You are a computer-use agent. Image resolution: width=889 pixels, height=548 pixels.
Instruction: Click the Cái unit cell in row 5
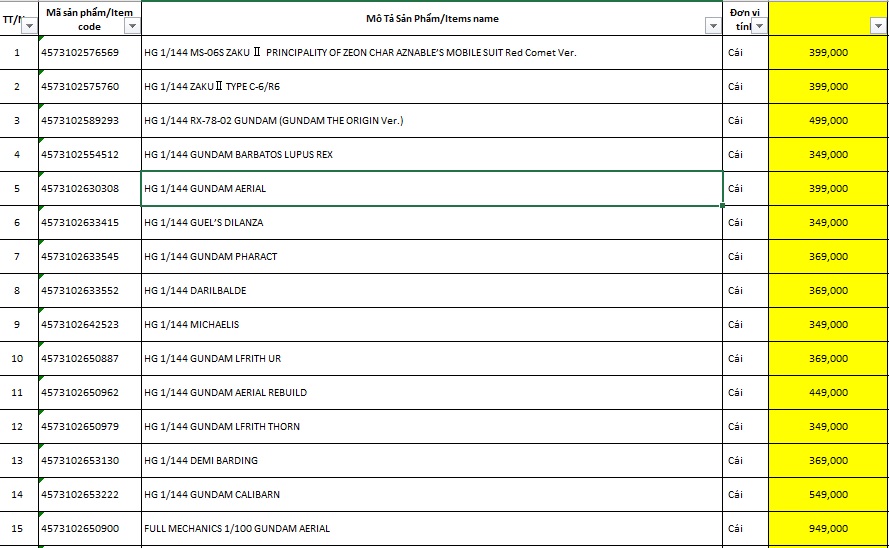click(746, 189)
